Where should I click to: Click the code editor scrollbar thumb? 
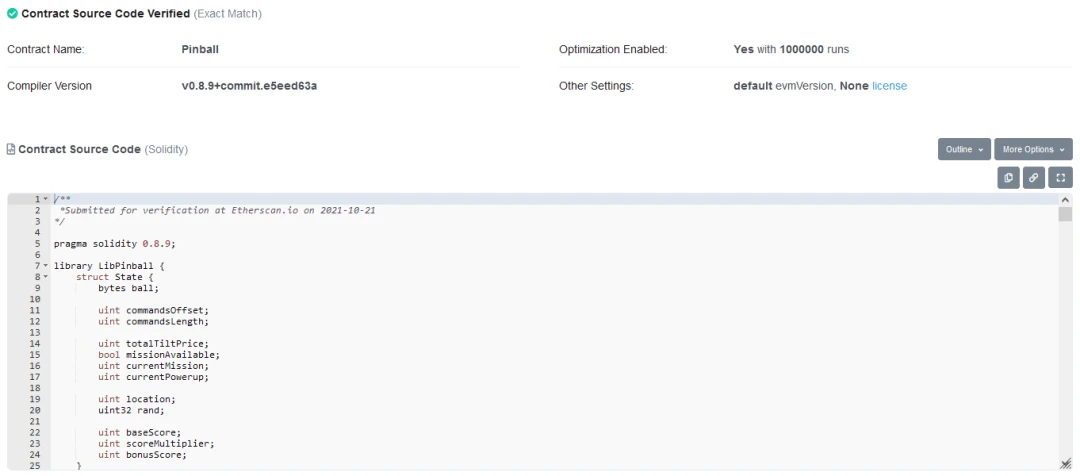point(1066,214)
